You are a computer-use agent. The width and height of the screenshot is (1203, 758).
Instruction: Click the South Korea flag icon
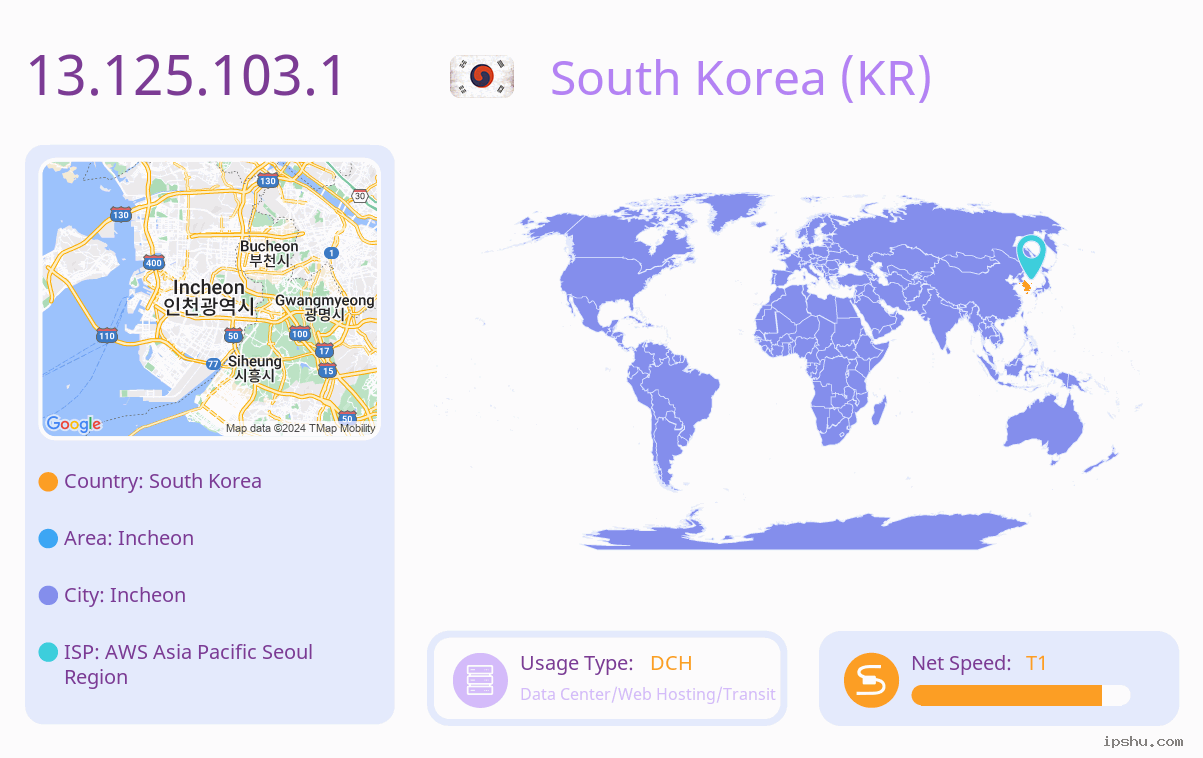pos(482,77)
